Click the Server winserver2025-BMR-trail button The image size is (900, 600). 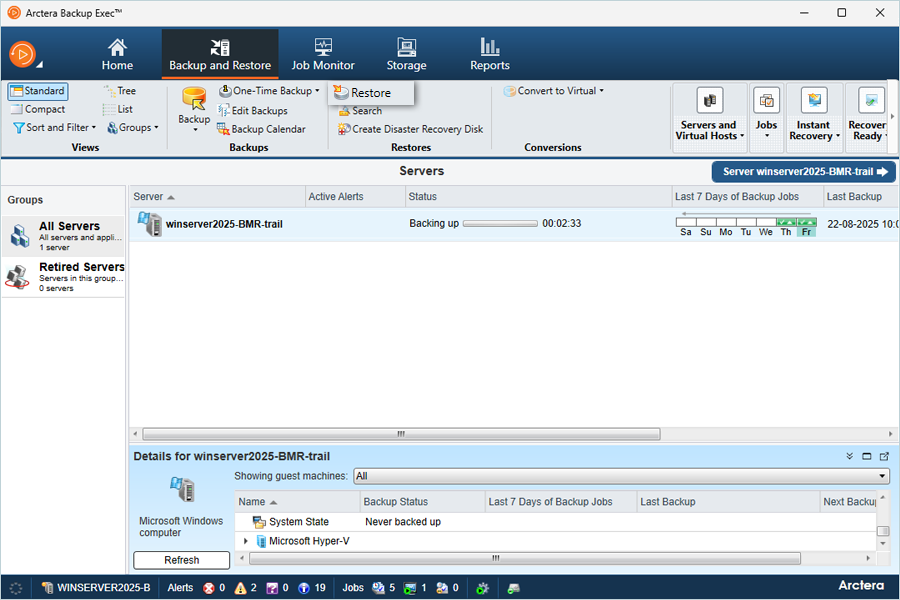(x=804, y=172)
